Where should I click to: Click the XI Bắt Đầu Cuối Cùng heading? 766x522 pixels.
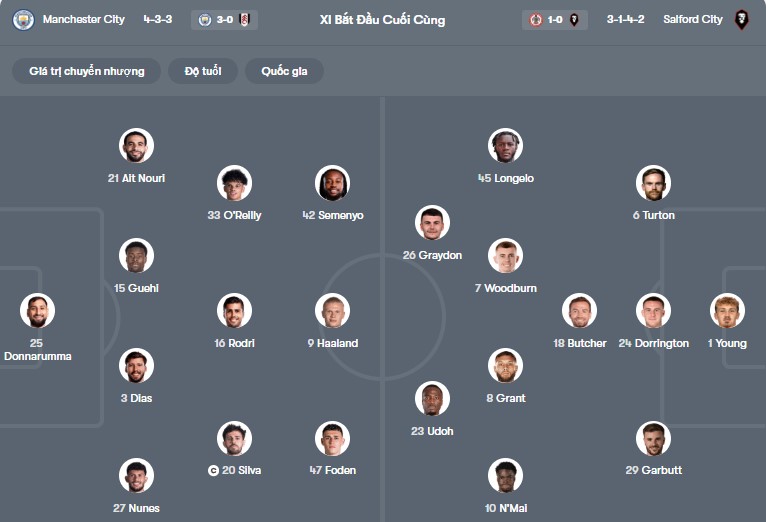click(x=383, y=20)
